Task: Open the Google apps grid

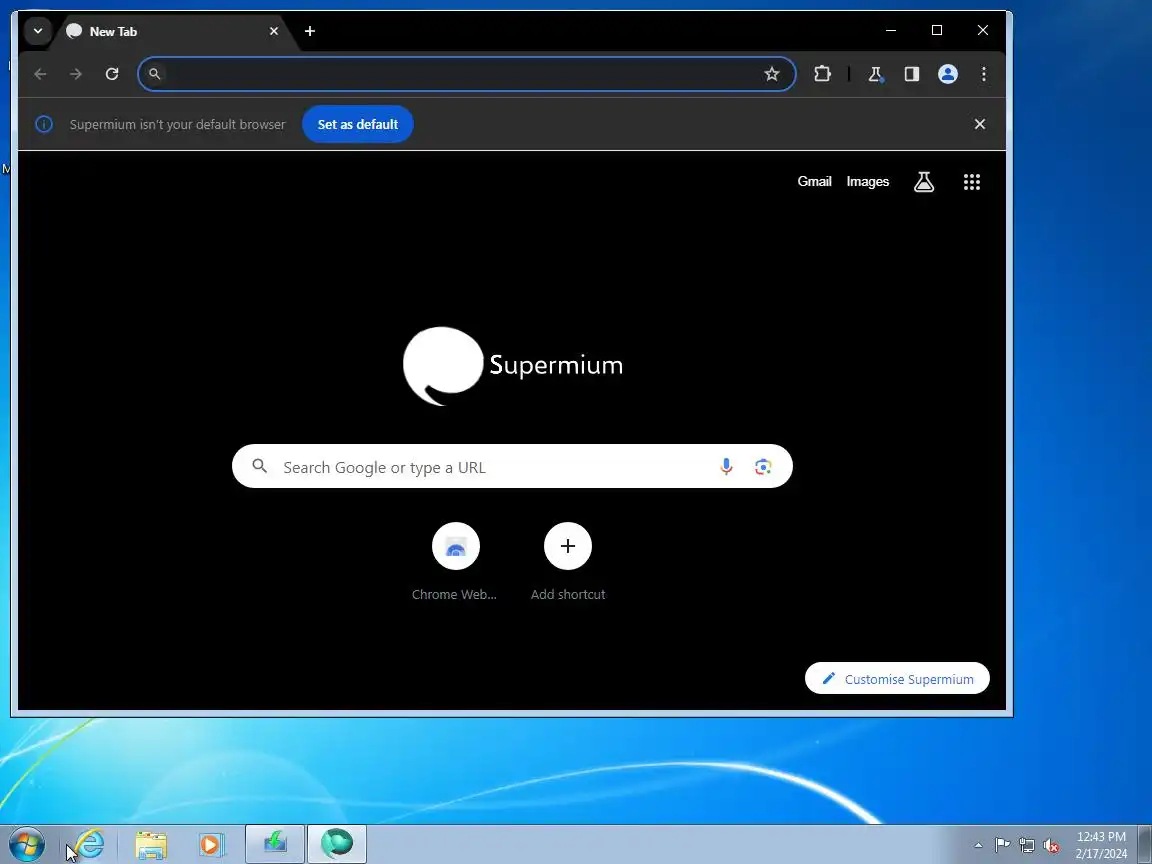Action: click(972, 181)
